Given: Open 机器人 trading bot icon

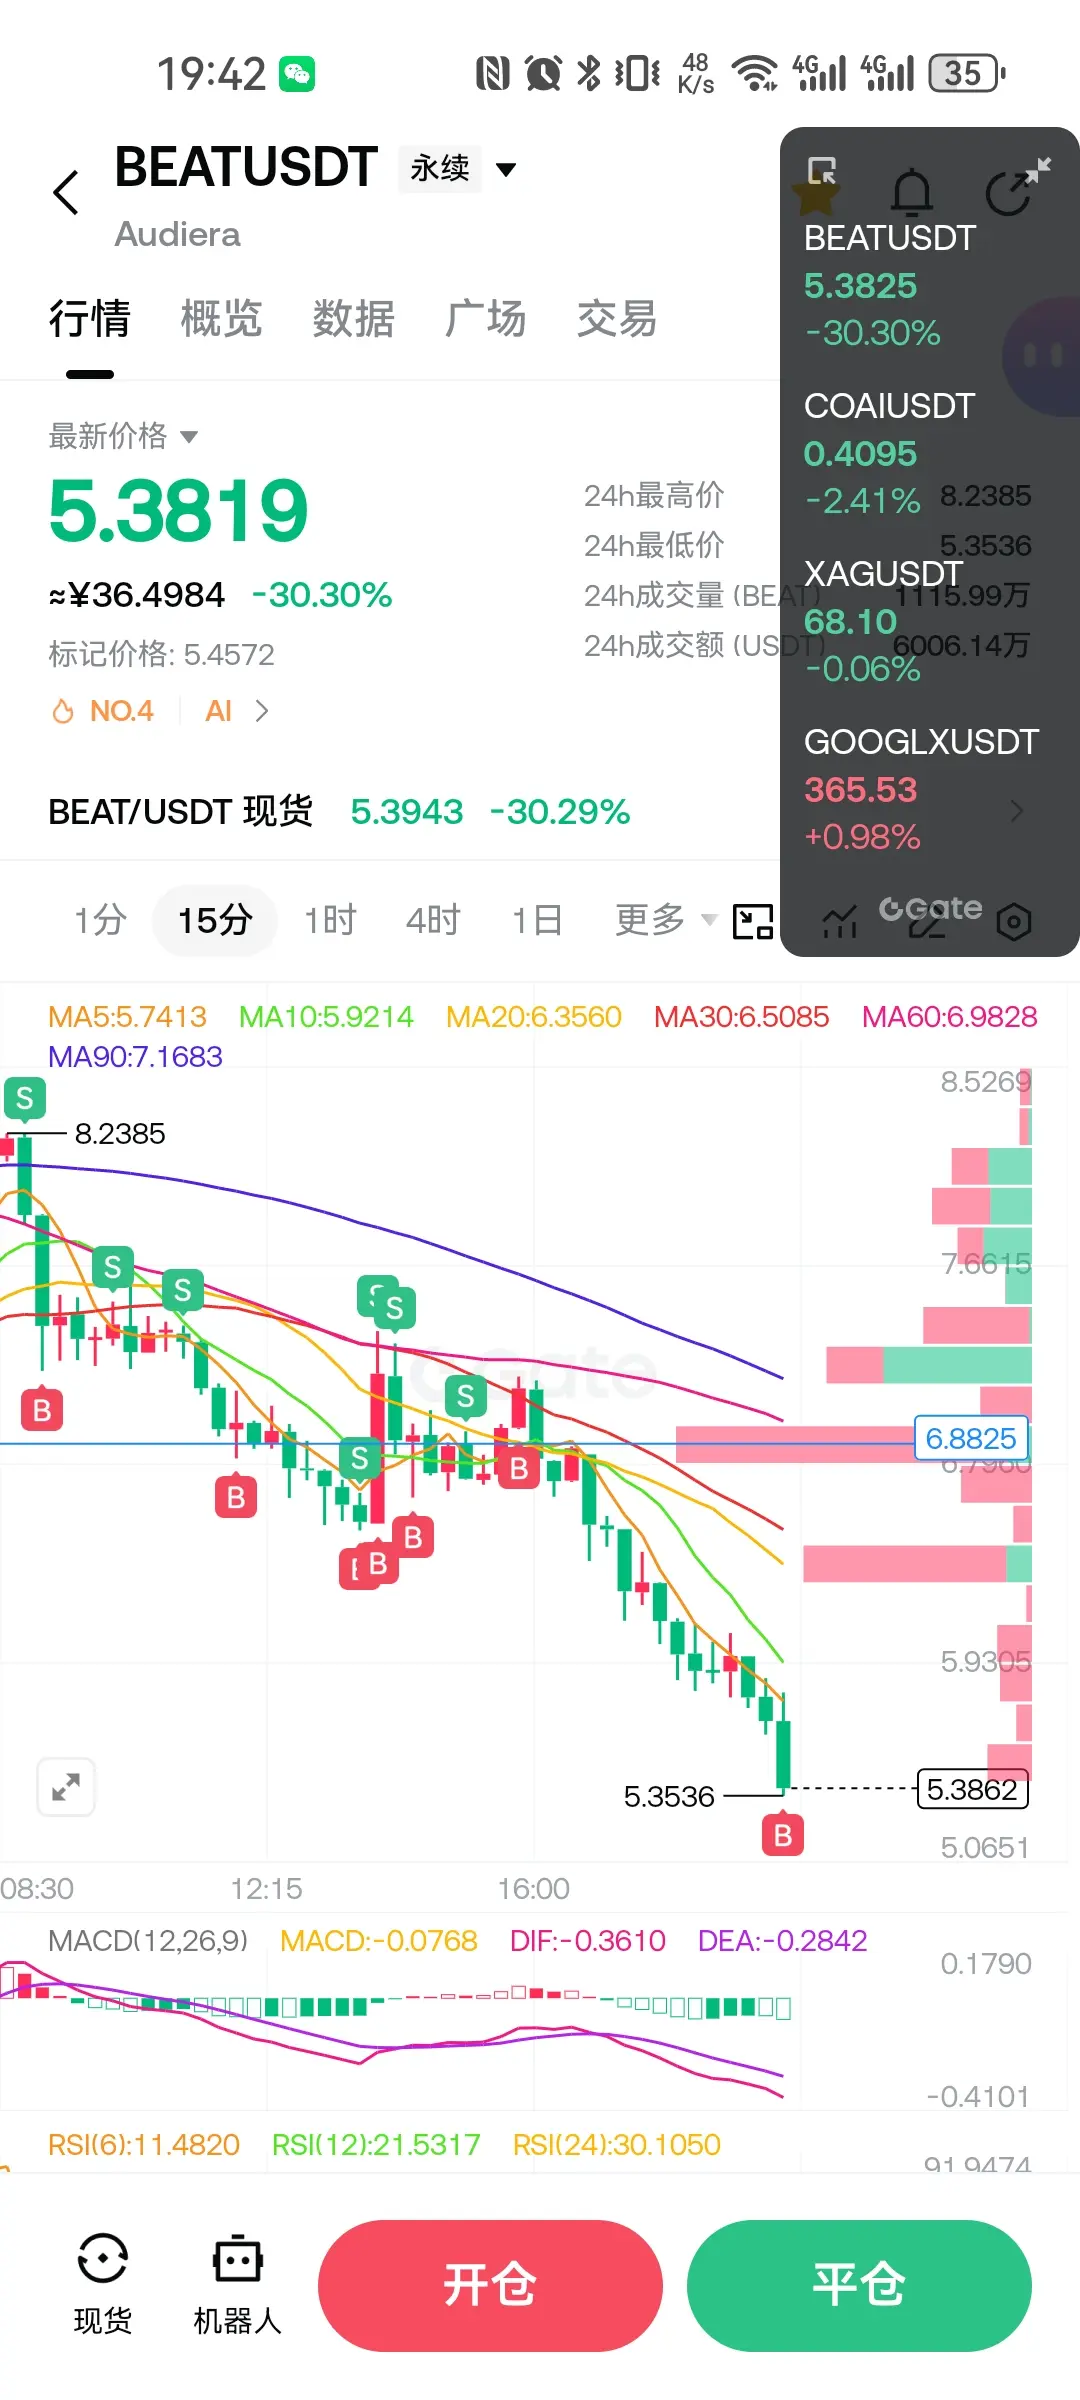Looking at the screenshot, I should pos(237,2285).
